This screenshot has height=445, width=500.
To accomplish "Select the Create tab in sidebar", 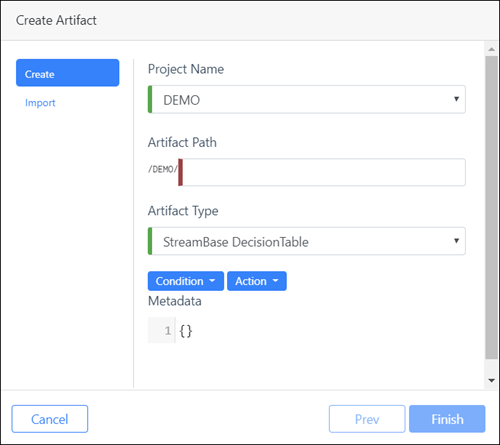I will pos(67,73).
